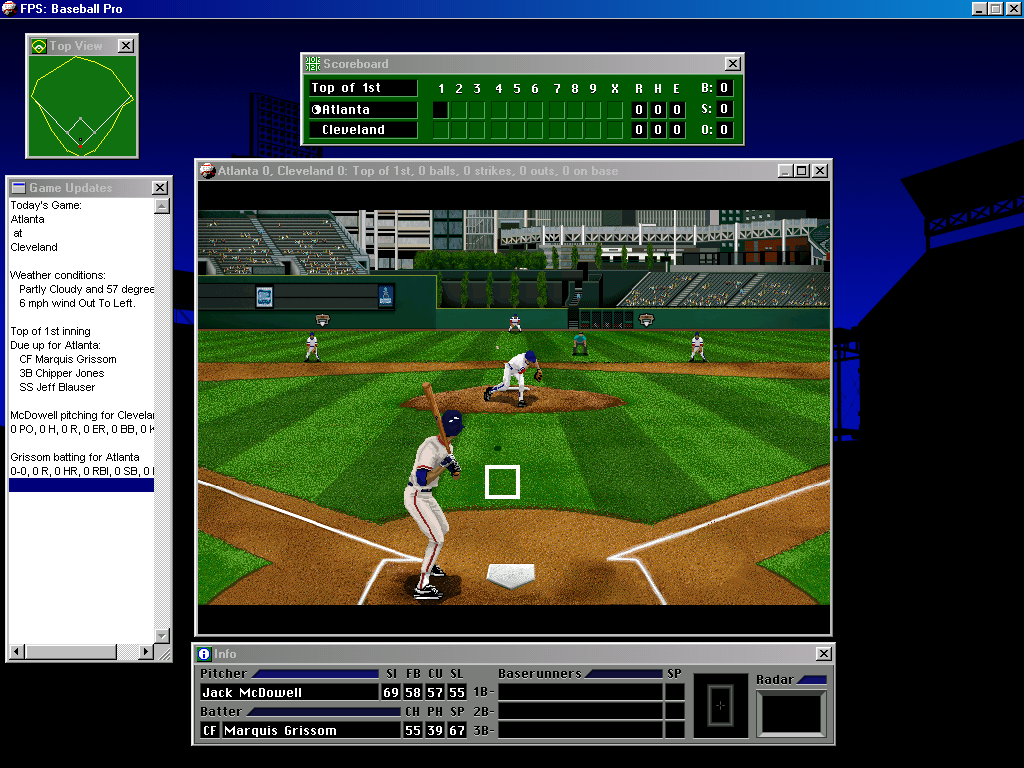Screen dimensions: 1024x768
Task: Close the game play window
Action: click(820, 170)
